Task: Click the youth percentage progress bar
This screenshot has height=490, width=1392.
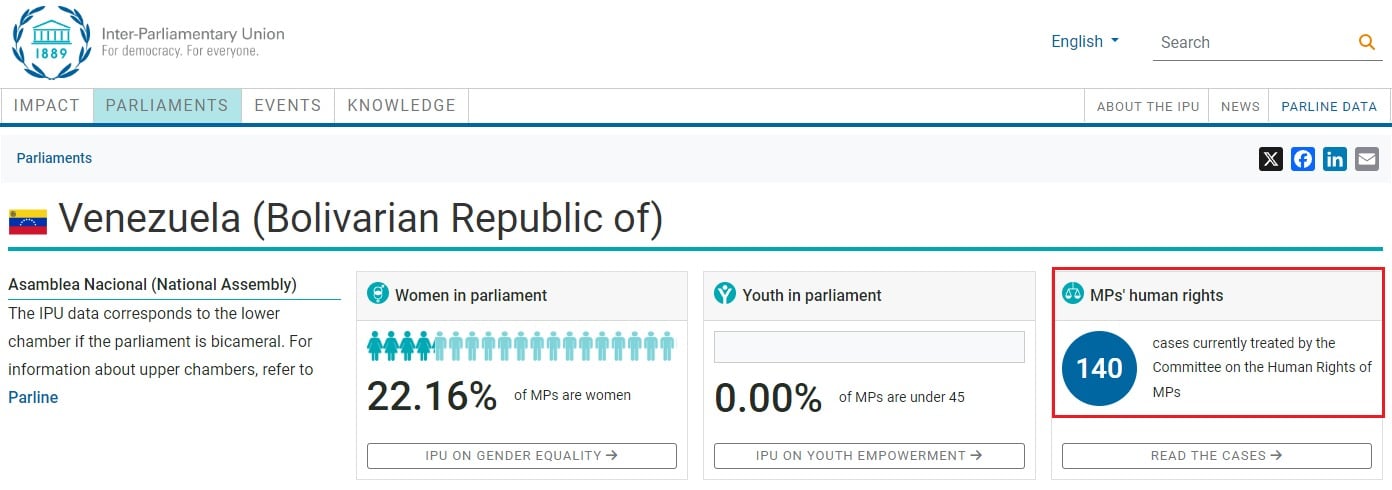Action: tap(869, 347)
